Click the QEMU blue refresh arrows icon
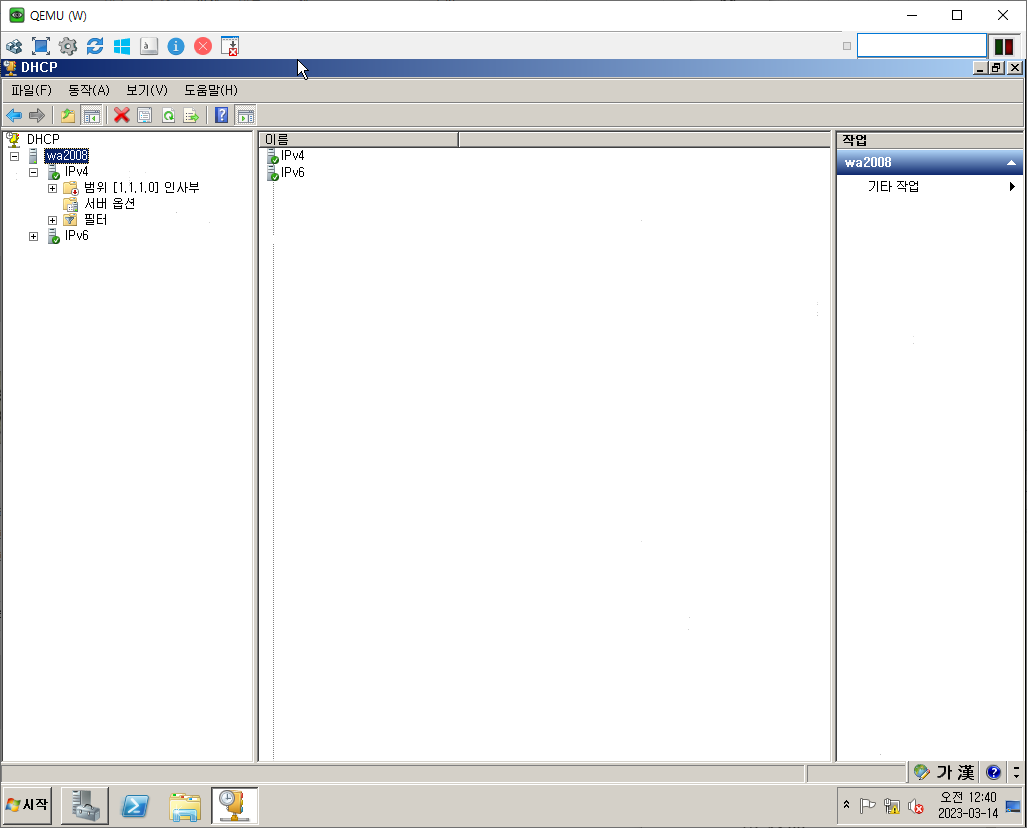The image size is (1027, 828). point(95,47)
